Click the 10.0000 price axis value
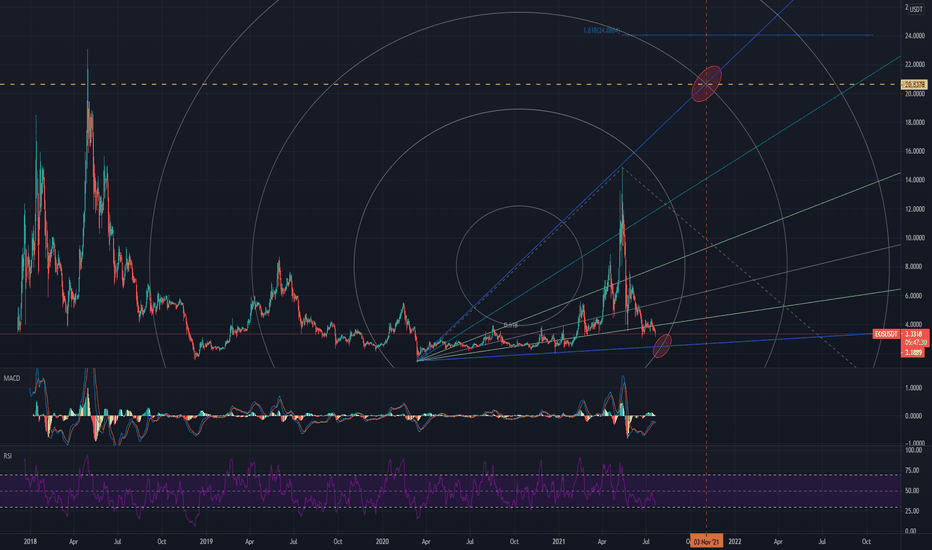932x550 pixels. pos(914,238)
